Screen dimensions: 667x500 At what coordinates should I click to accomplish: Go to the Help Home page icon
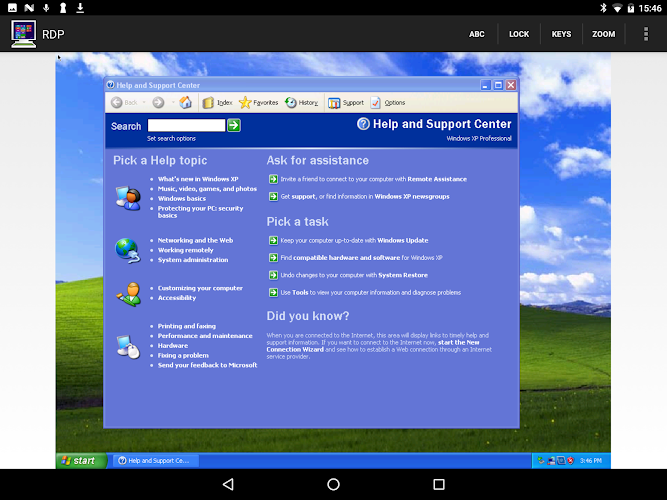click(185, 102)
